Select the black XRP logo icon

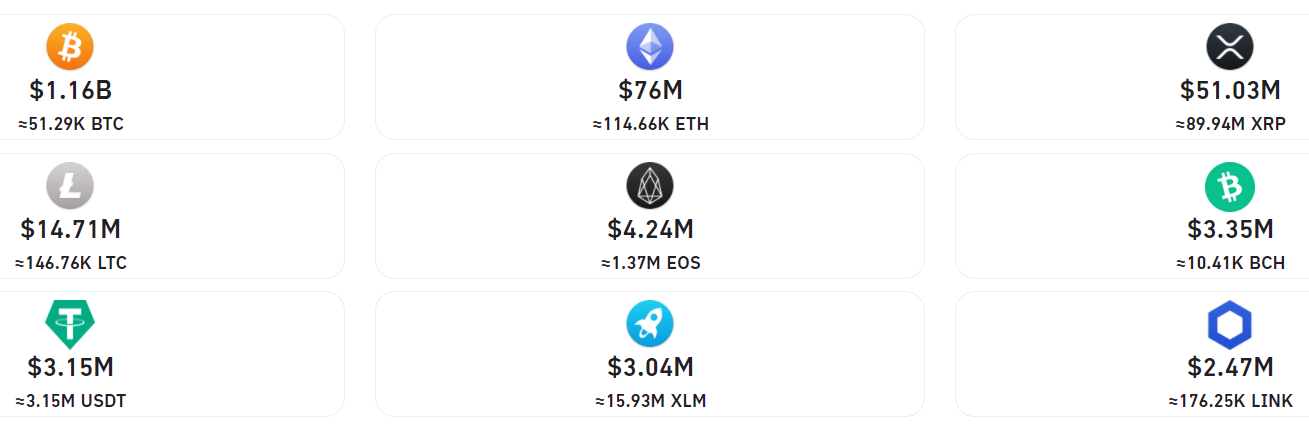tap(1230, 47)
